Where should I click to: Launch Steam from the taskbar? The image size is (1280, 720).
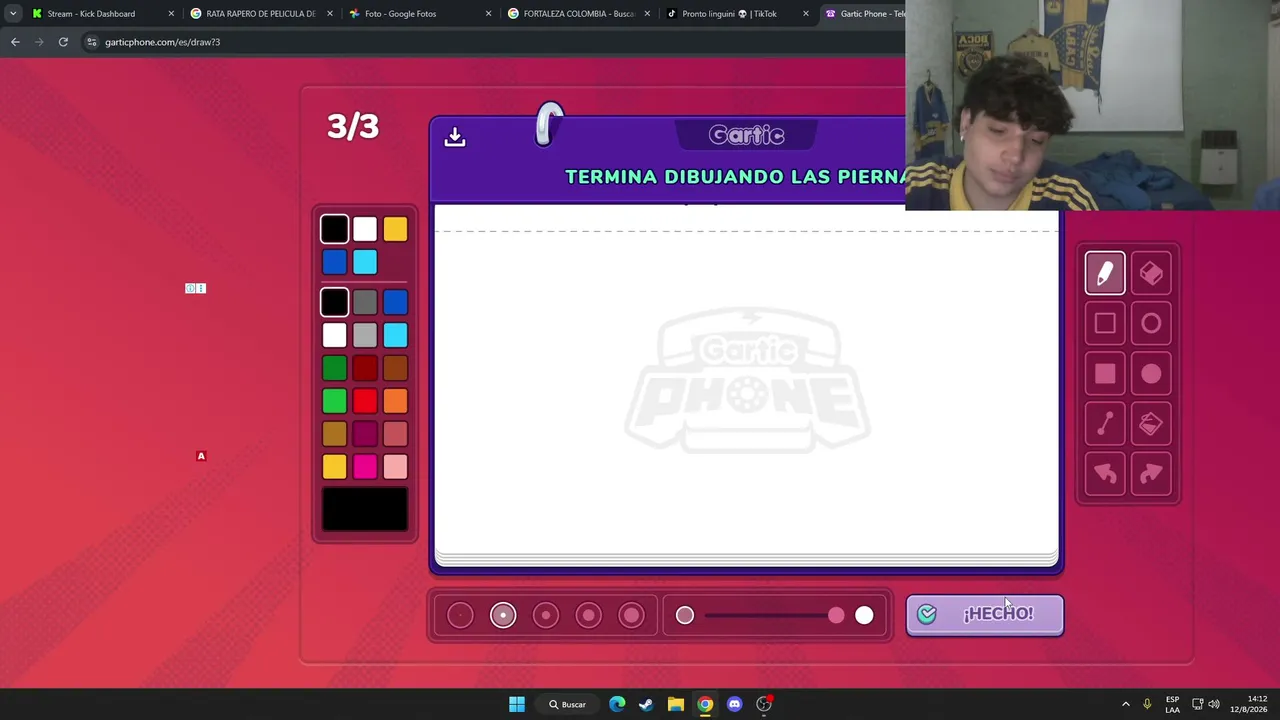[646, 704]
